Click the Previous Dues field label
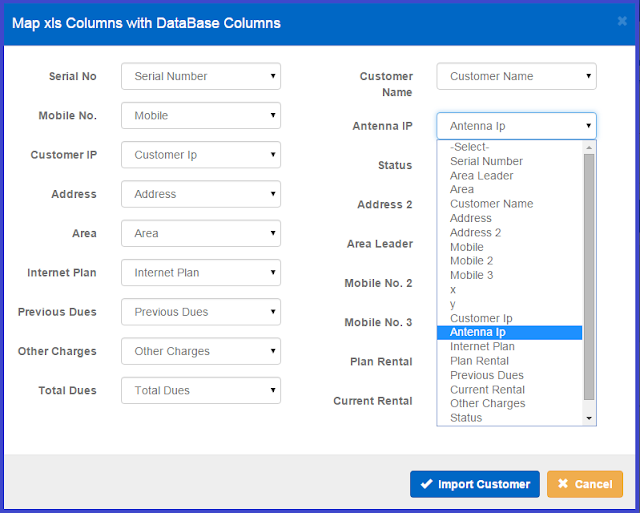 [57, 312]
